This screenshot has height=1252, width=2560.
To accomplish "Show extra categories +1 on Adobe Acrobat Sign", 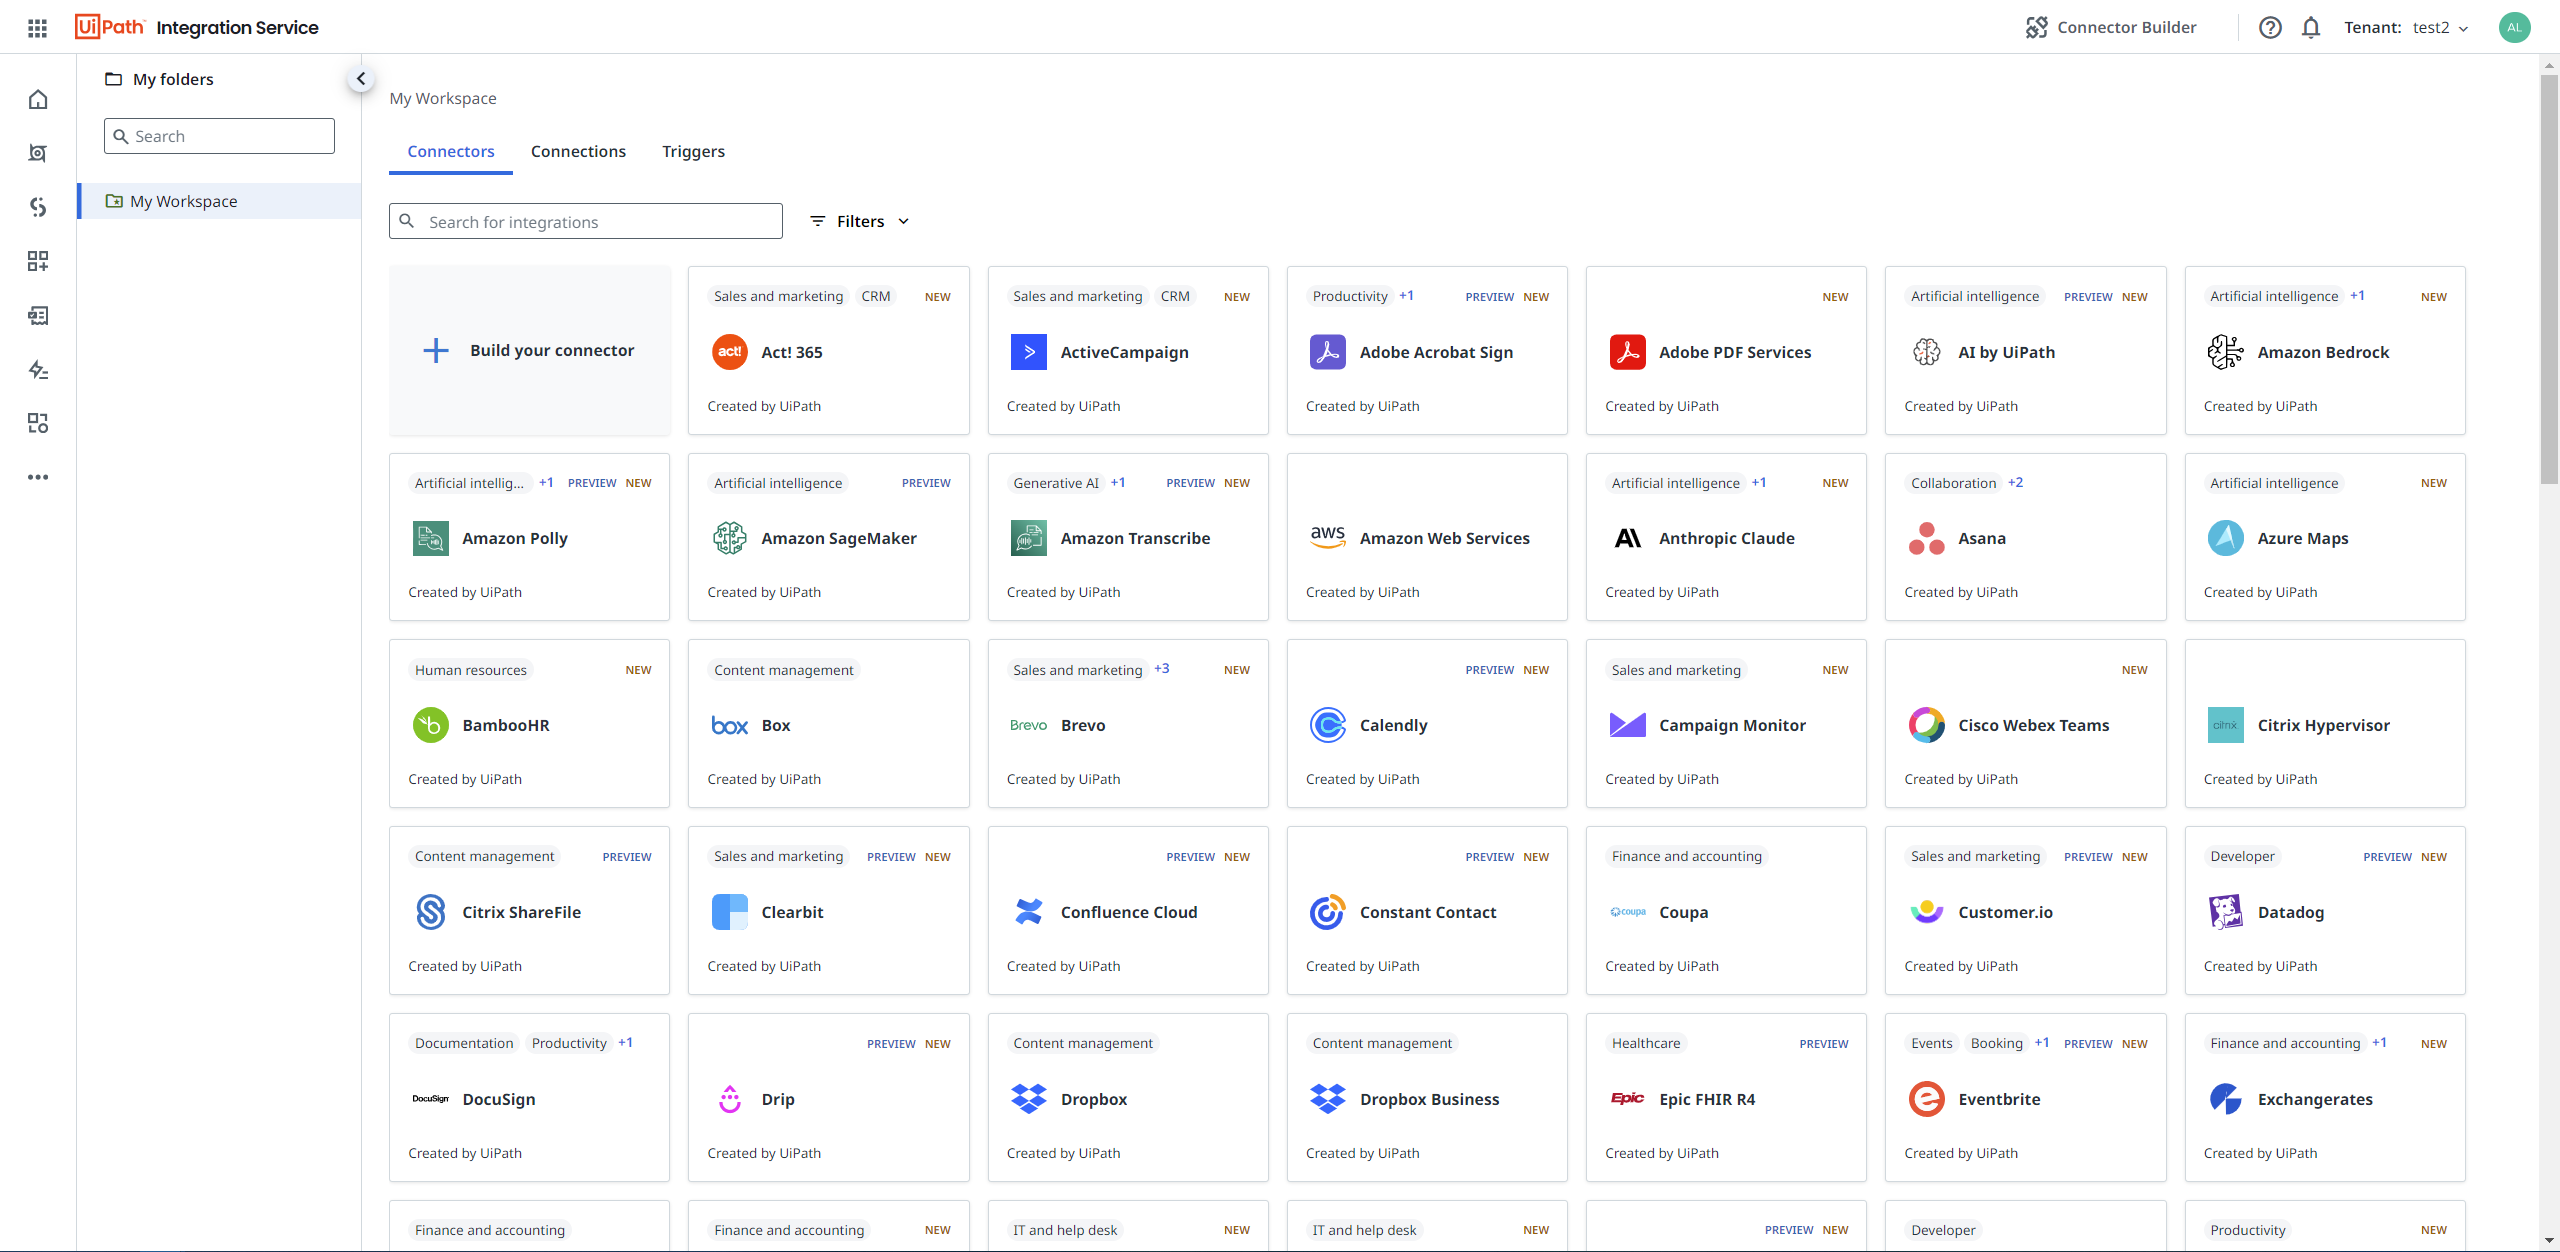I will (1407, 296).
